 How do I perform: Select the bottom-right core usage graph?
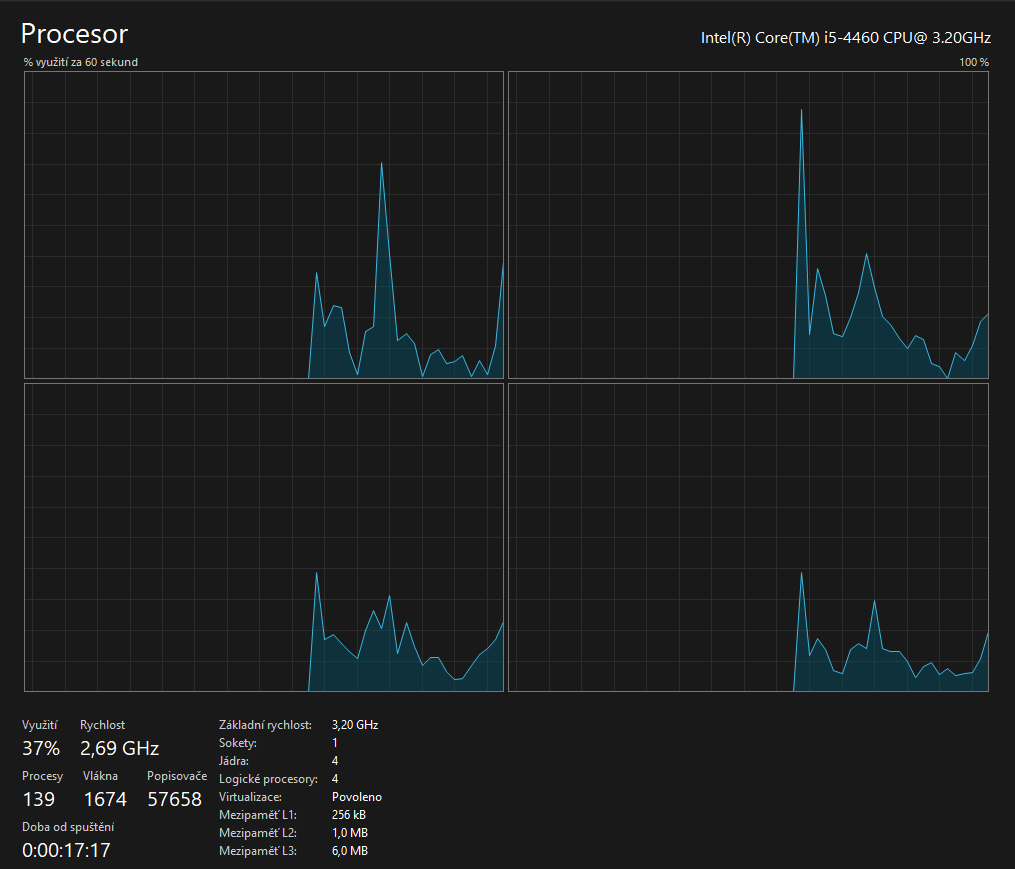click(x=748, y=537)
